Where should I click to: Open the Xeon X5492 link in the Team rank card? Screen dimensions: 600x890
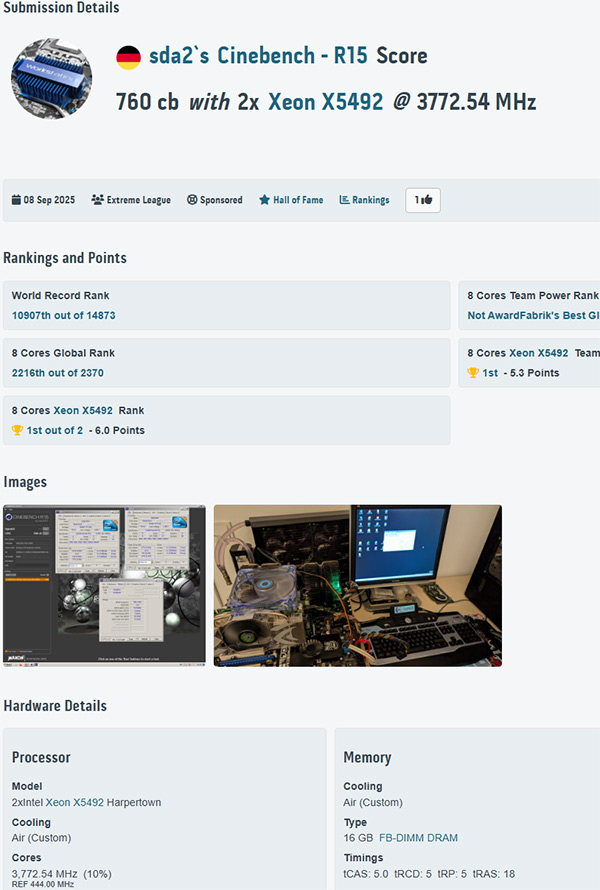[x=539, y=353]
